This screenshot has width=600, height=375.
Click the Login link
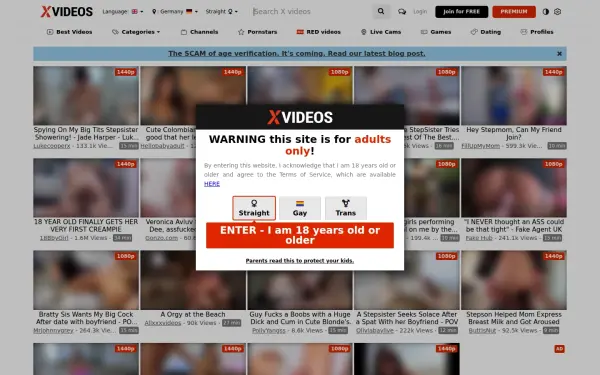click(420, 11)
